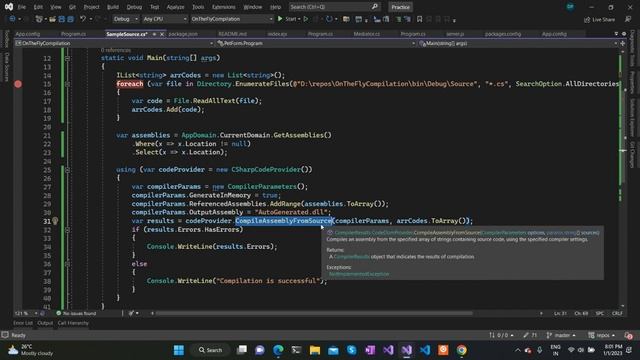Collapse the foreach block at line 15
Image resolution: width=640 pixels, height=360 pixels.
click(x=67, y=84)
